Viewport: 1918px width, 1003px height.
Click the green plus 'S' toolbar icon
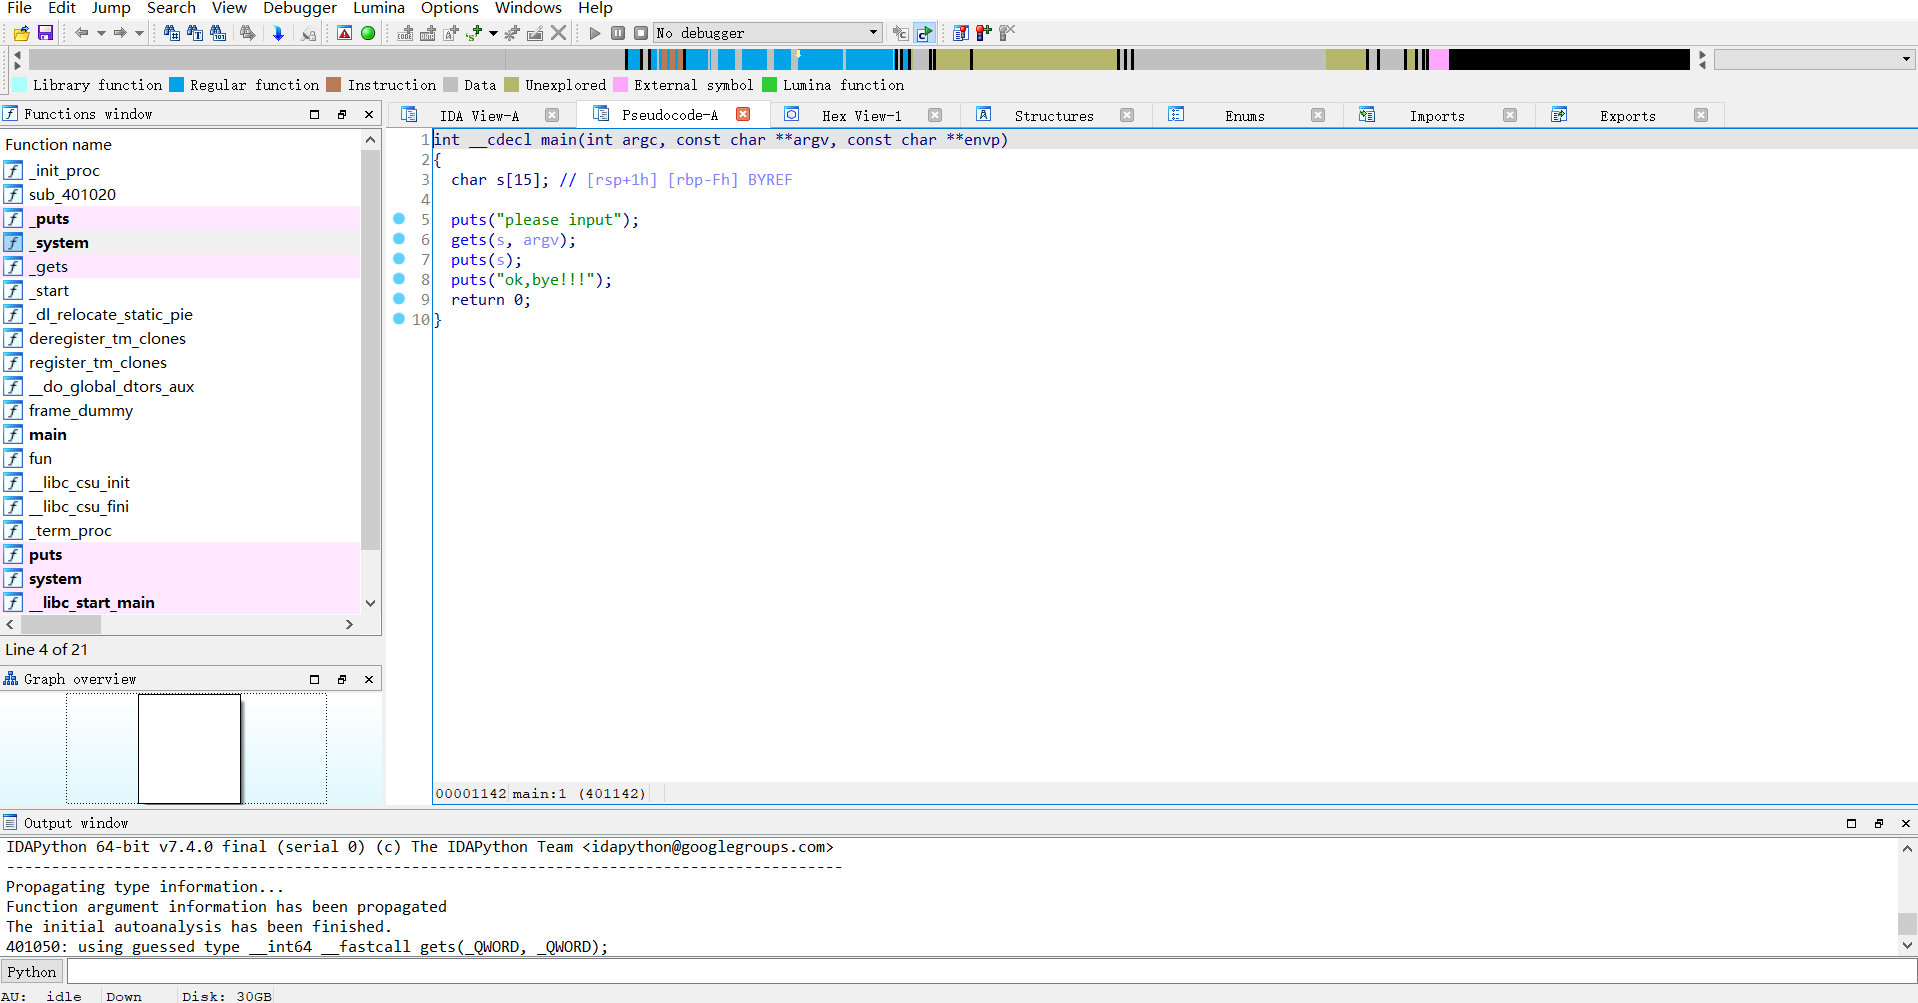(474, 33)
